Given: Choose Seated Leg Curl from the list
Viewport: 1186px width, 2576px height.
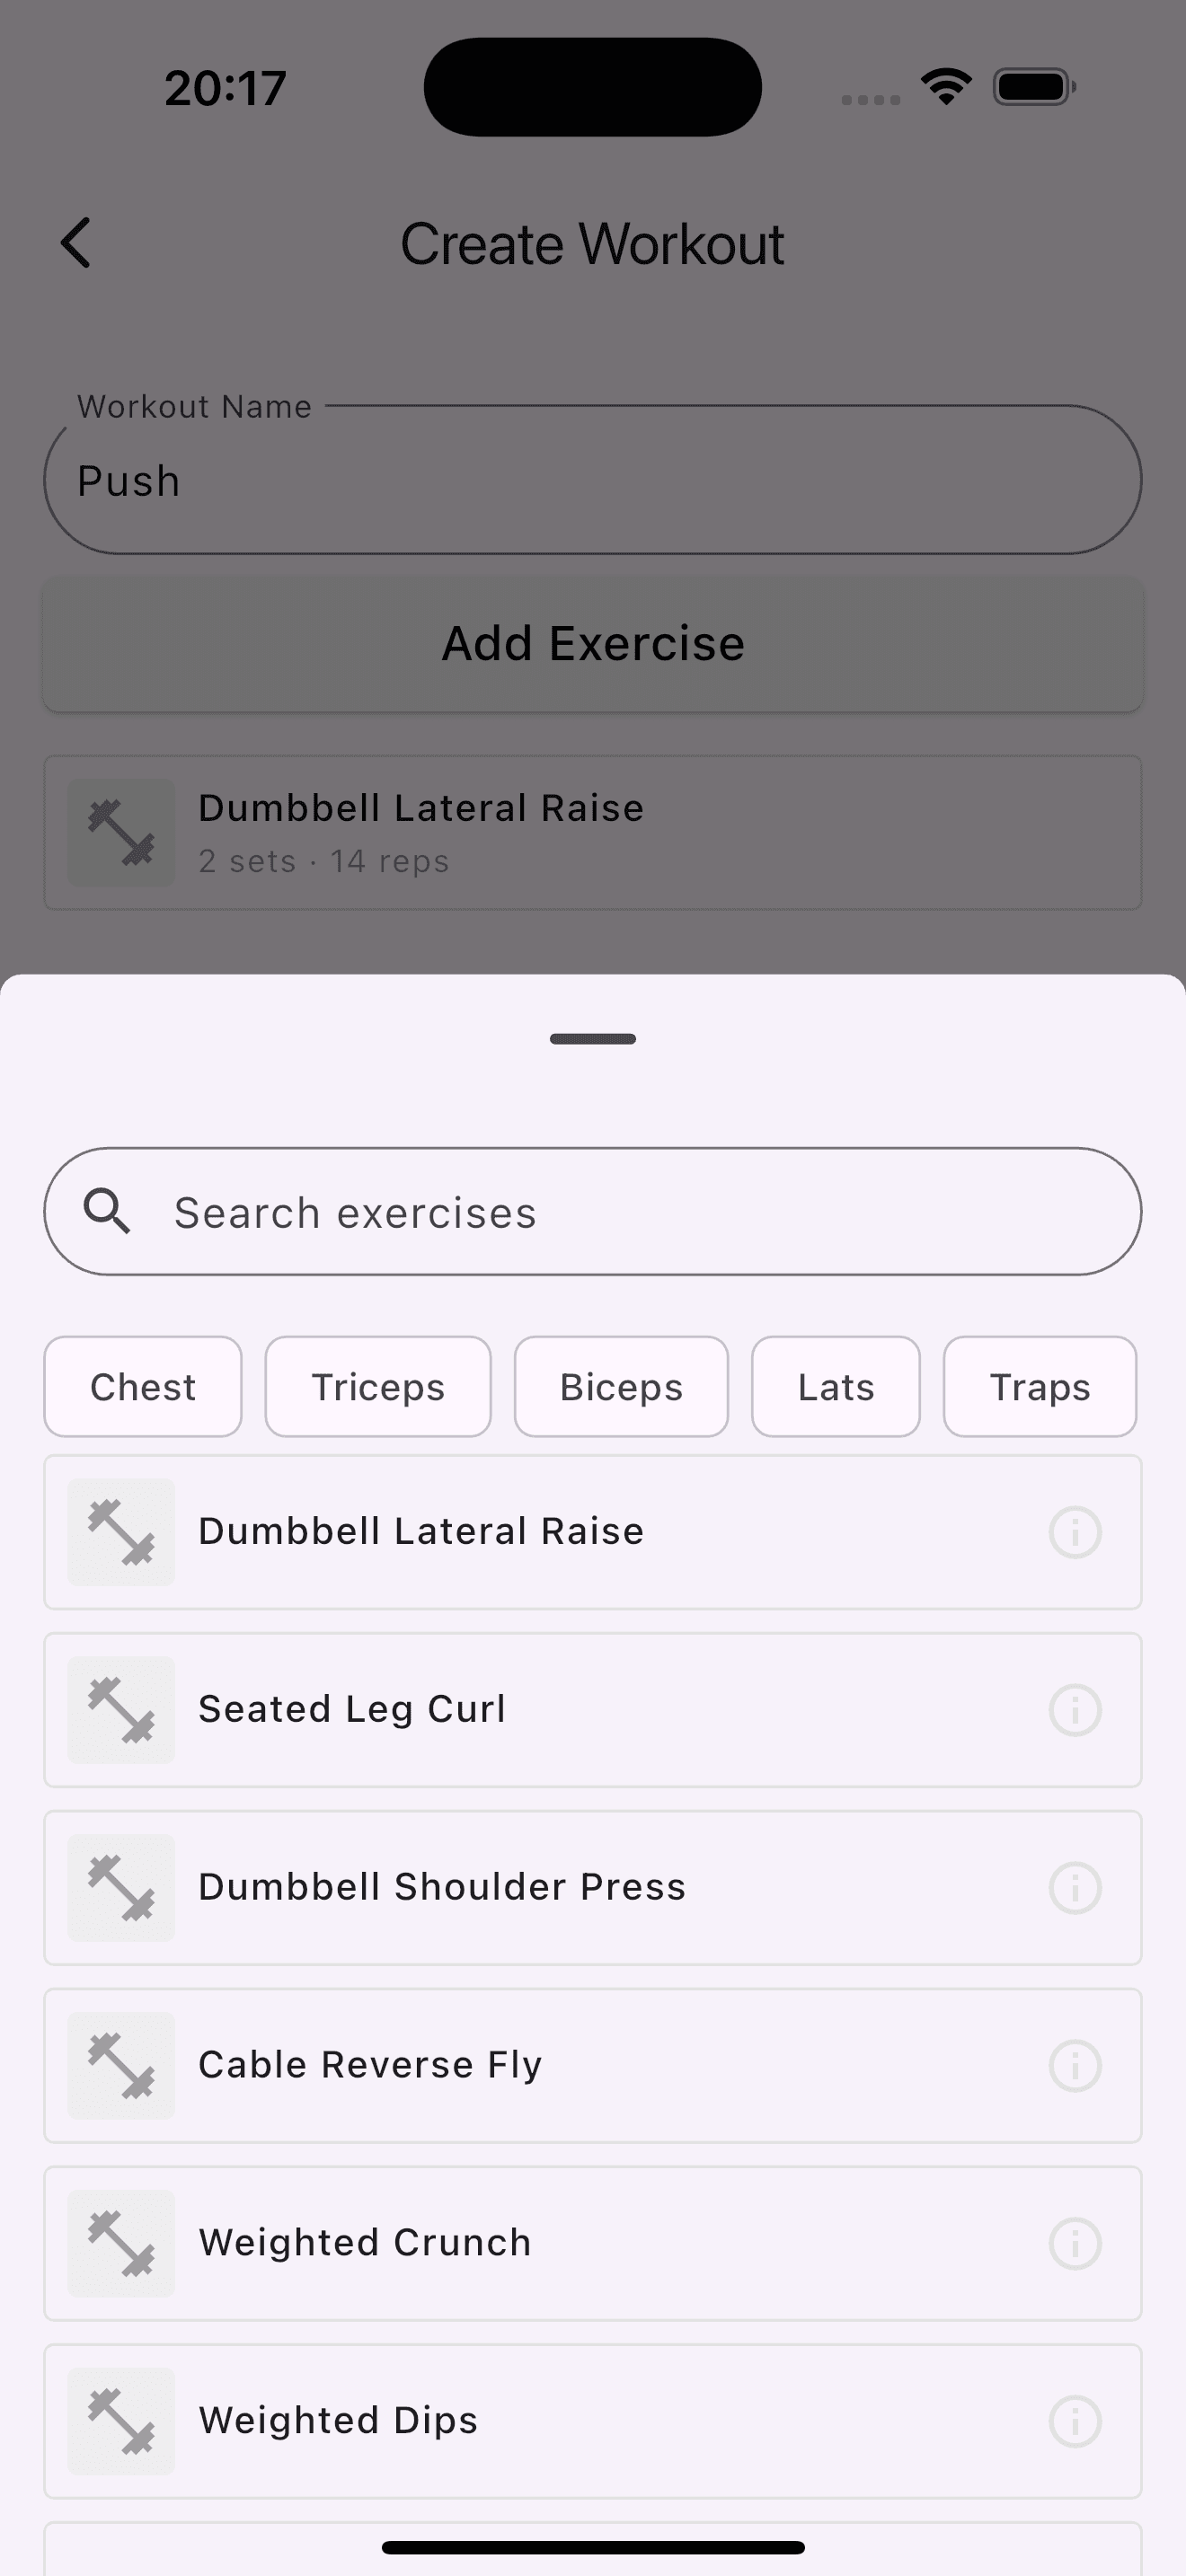Looking at the screenshot, I should 593,1710.
